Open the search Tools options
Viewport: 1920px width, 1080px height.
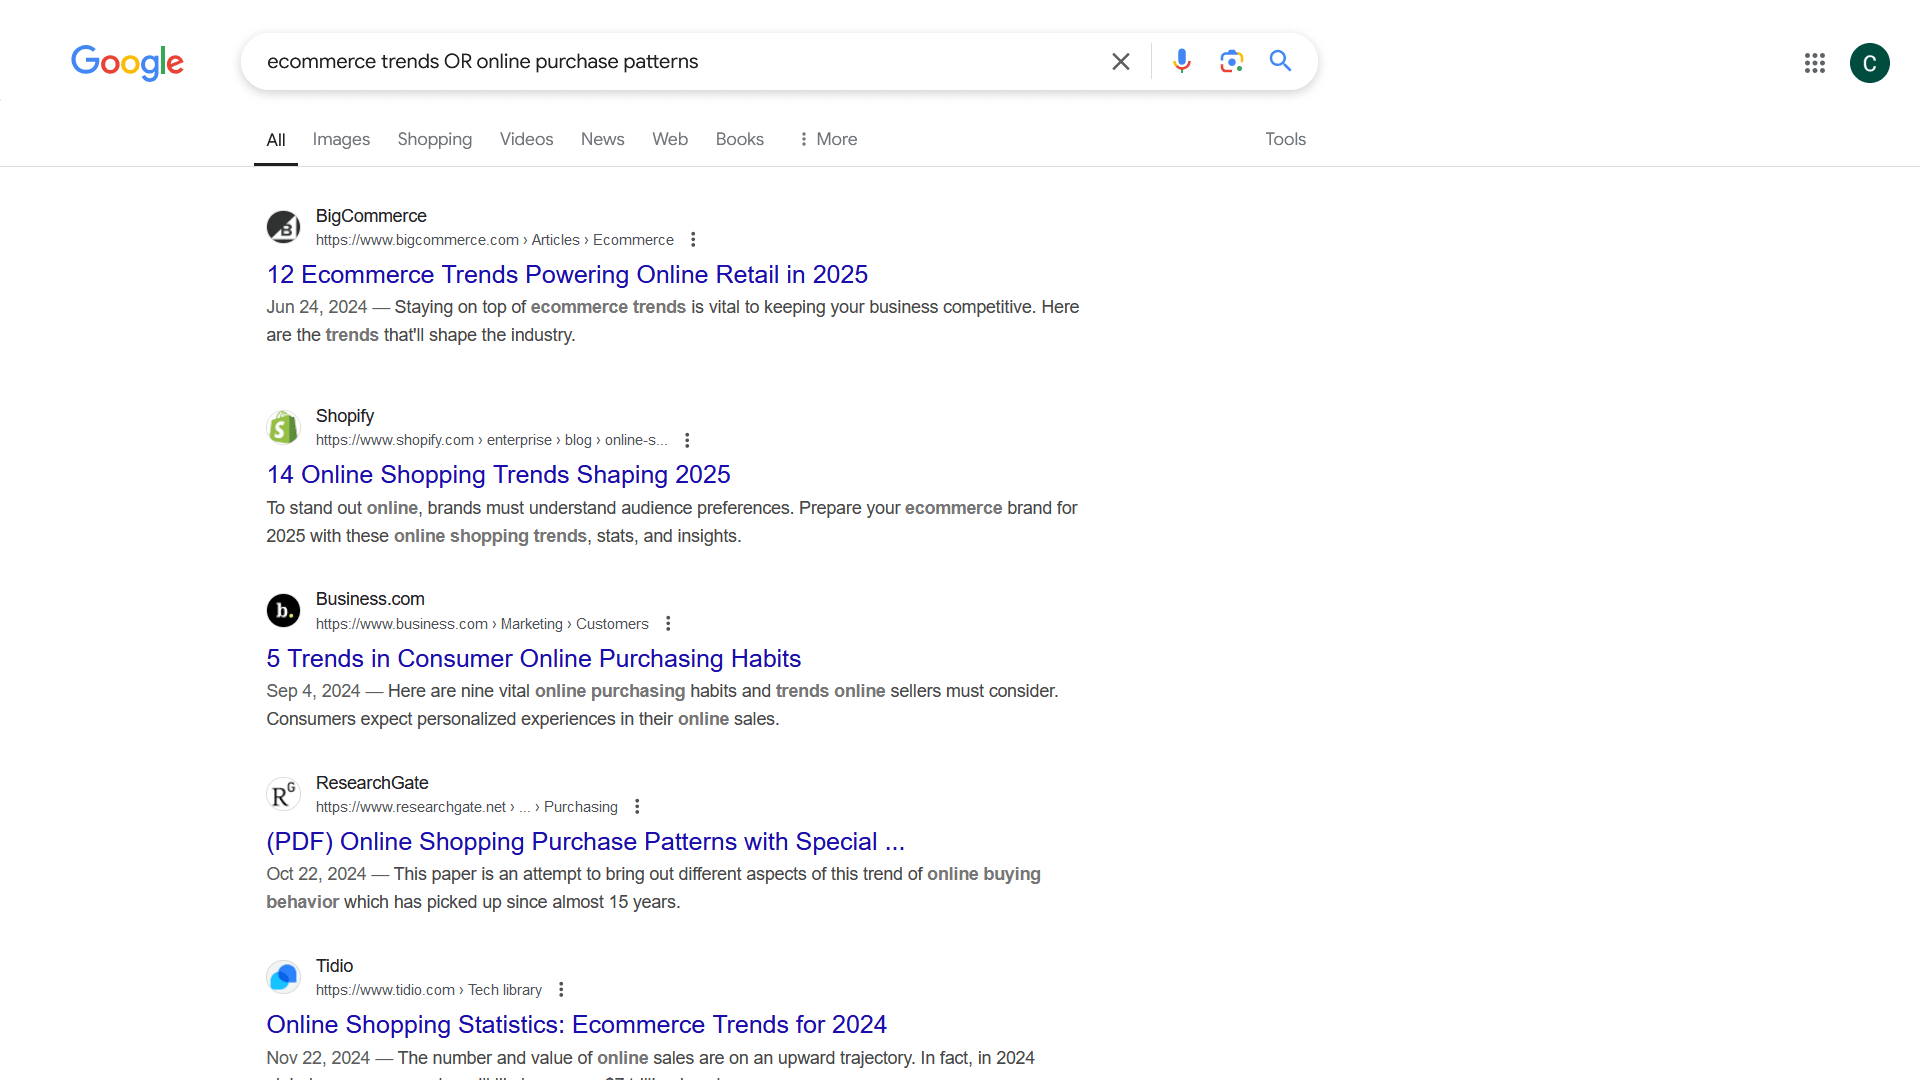tap(1286, 139)
